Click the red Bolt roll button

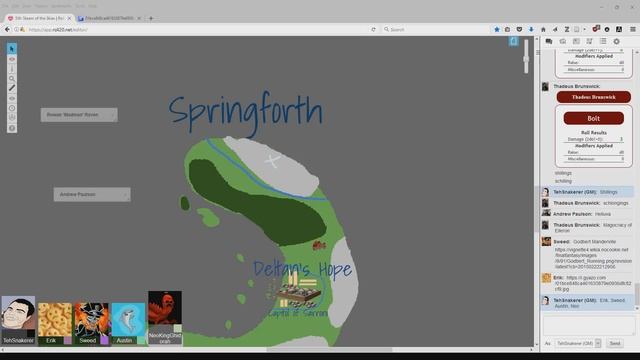(593, 118)
